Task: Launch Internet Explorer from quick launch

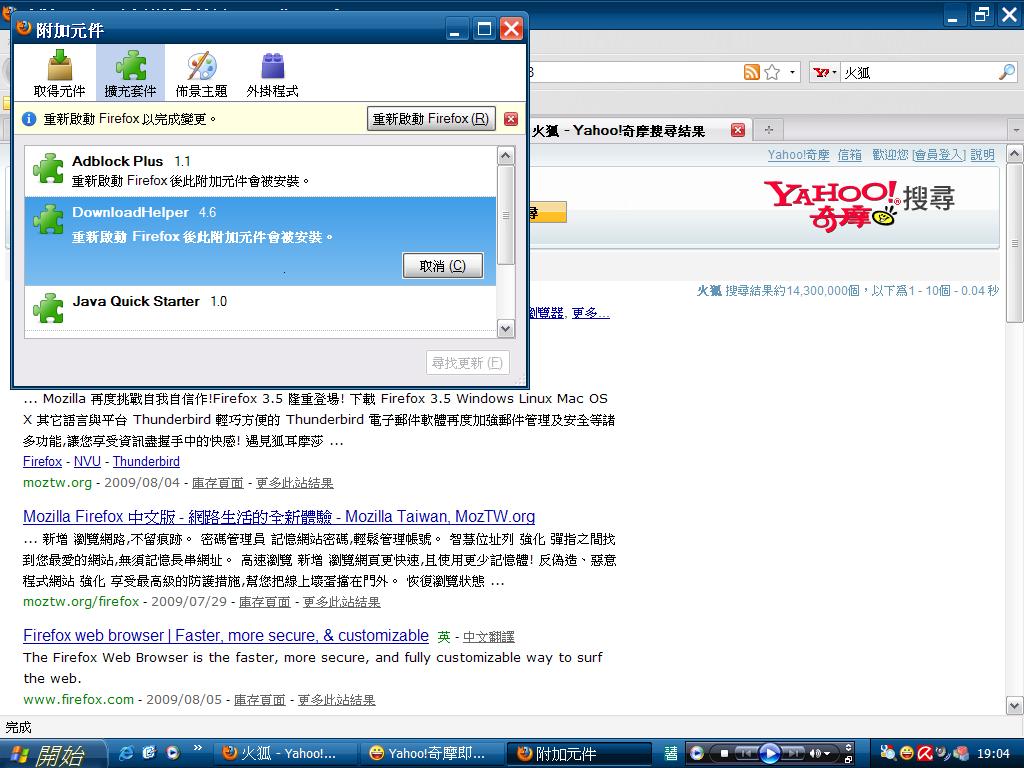Action: coord(126,753)
